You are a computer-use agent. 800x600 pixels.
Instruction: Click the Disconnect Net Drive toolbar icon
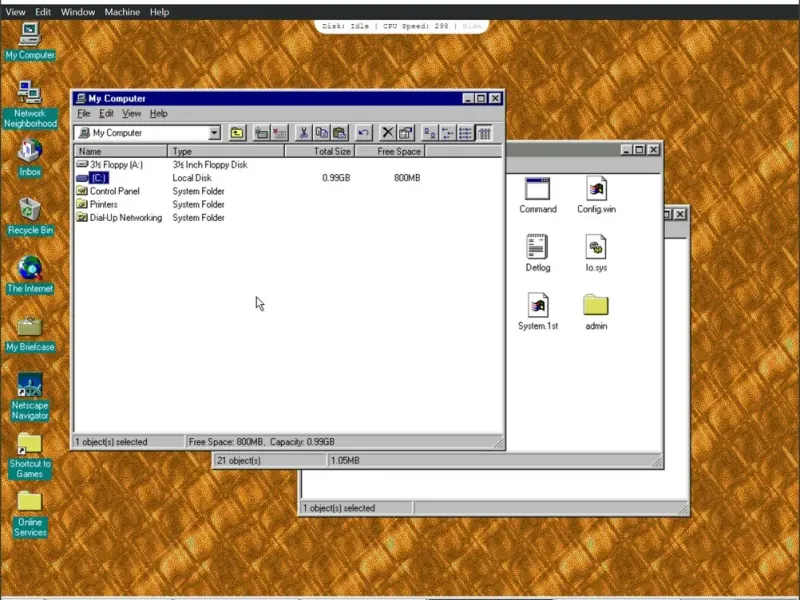tap(280, 133)
